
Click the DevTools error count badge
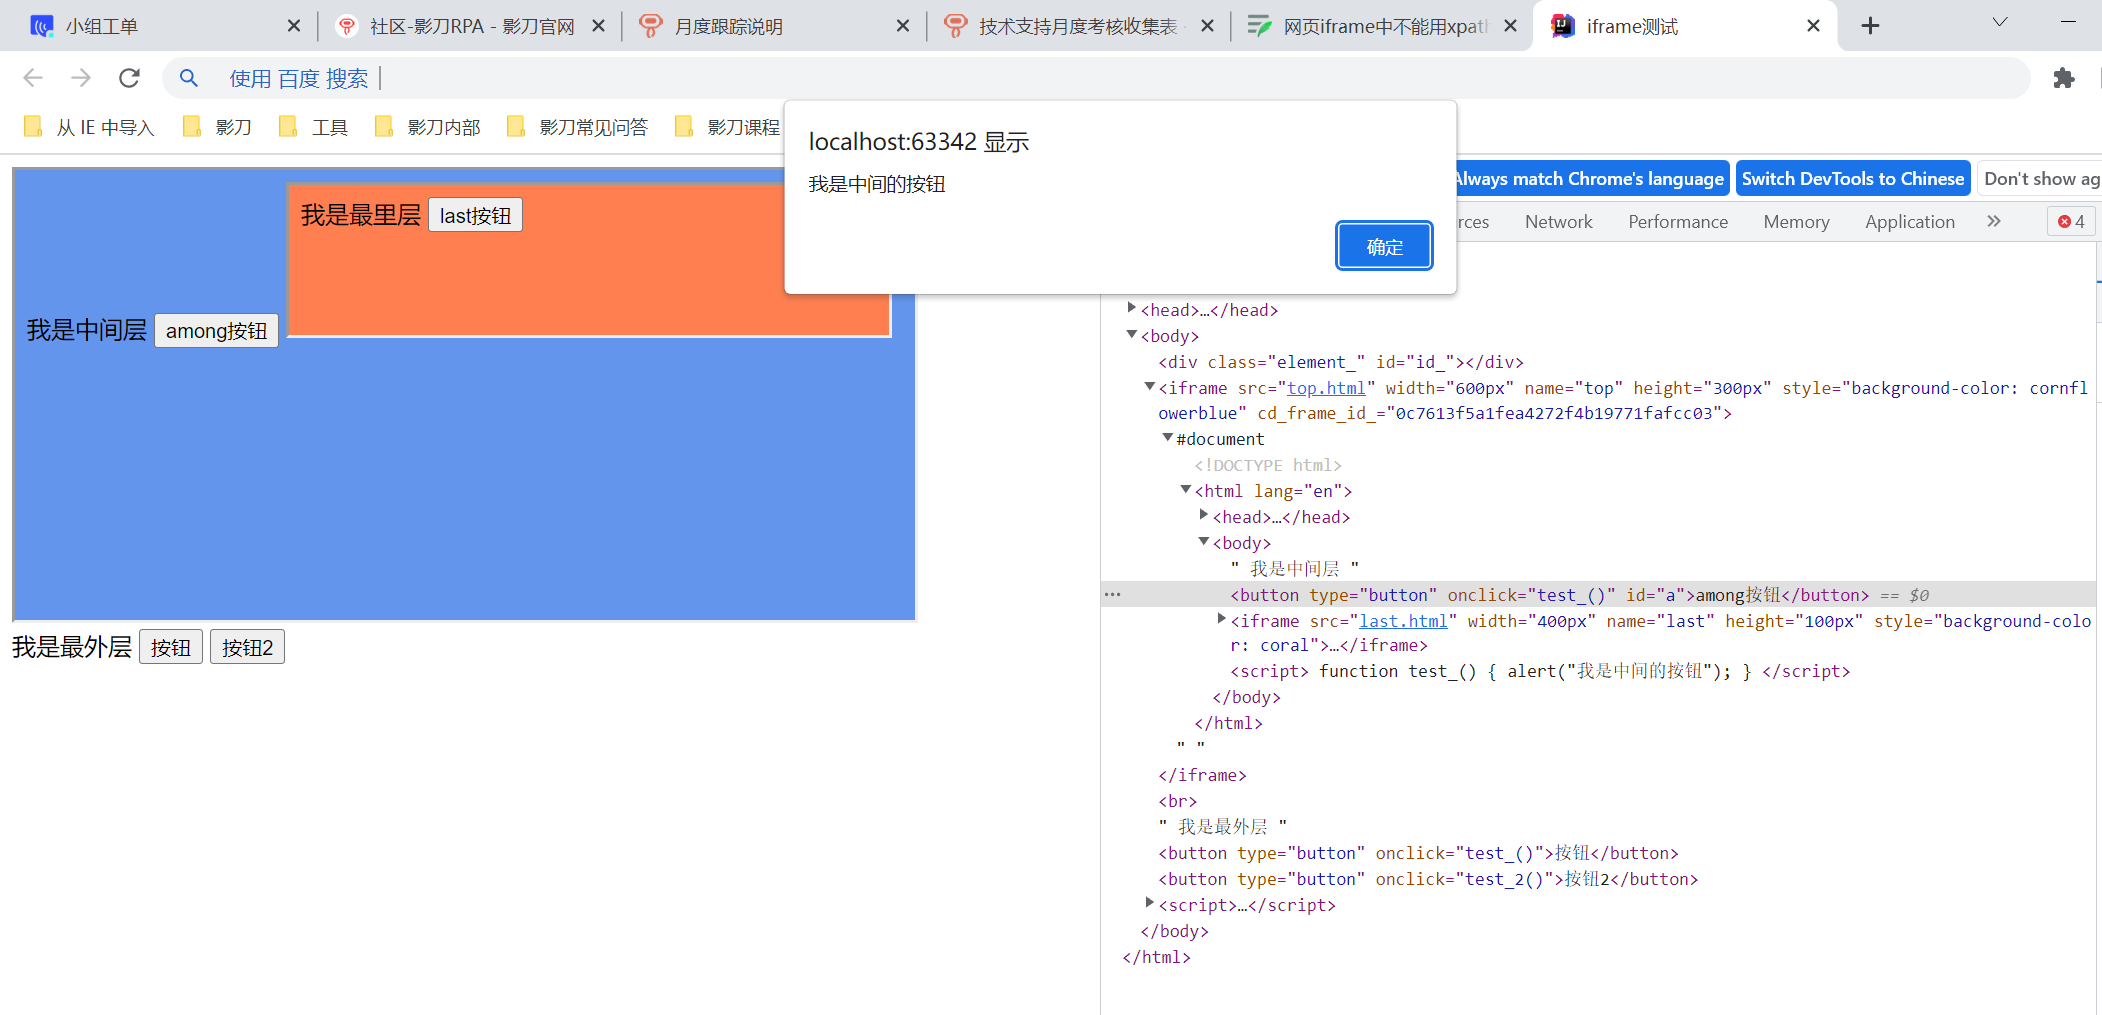[2071, 222]
